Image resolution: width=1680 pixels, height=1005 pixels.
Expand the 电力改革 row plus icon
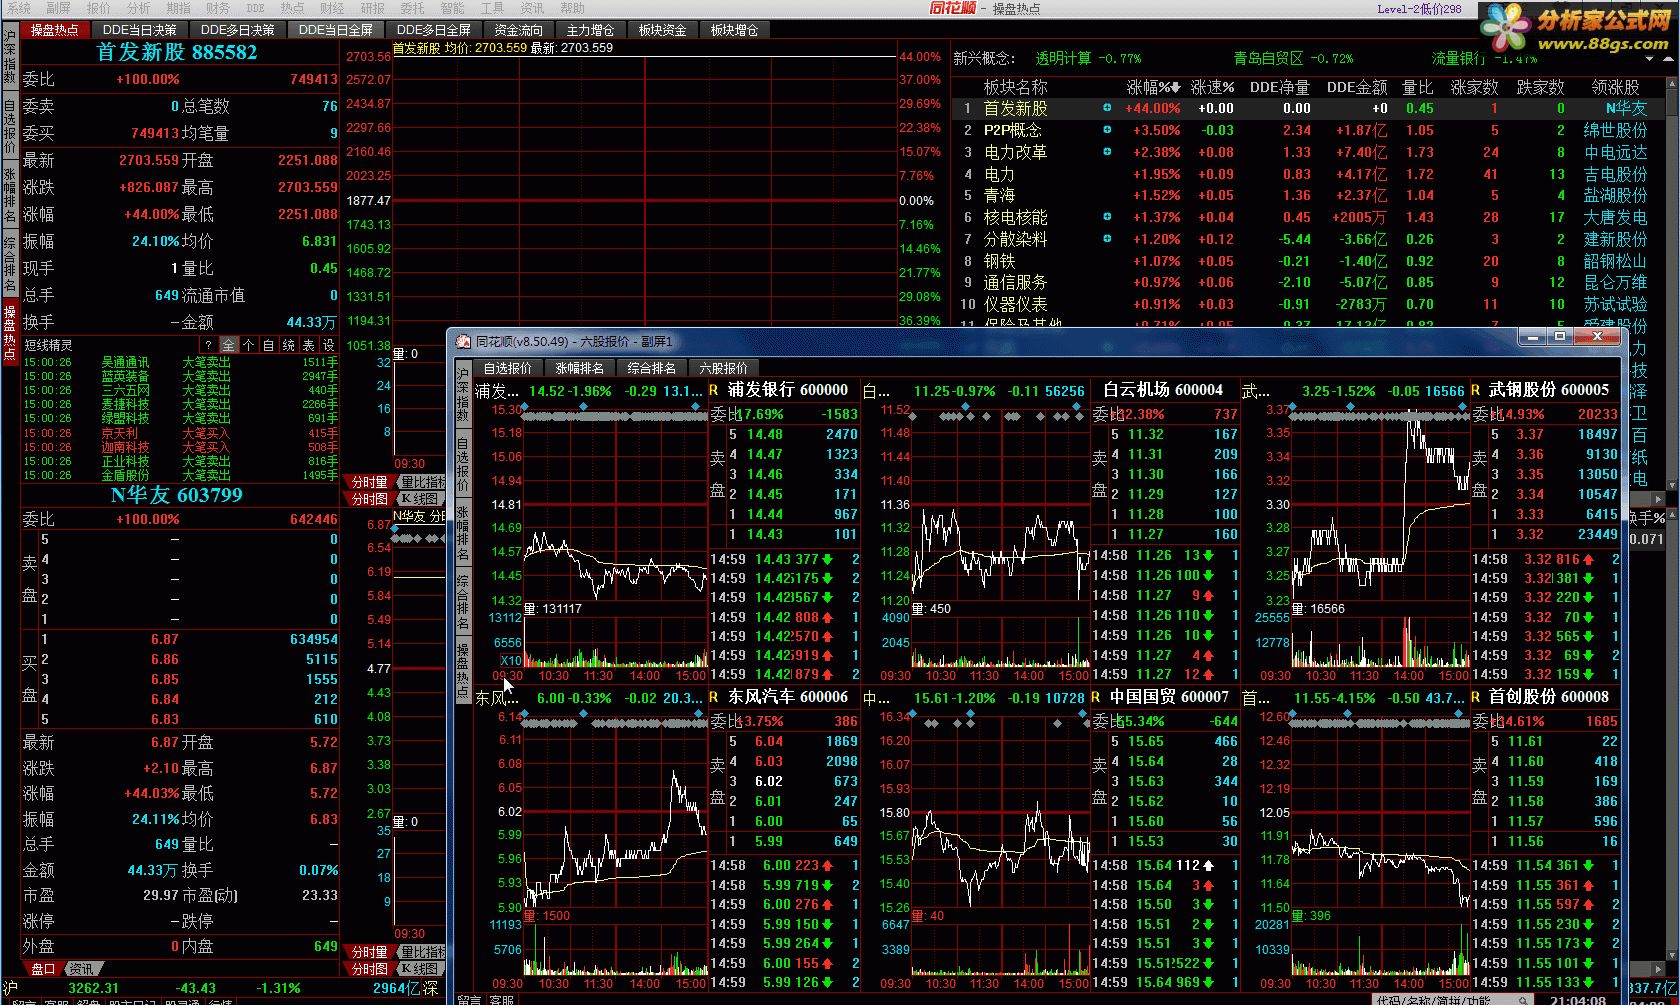click(1107, 152)
